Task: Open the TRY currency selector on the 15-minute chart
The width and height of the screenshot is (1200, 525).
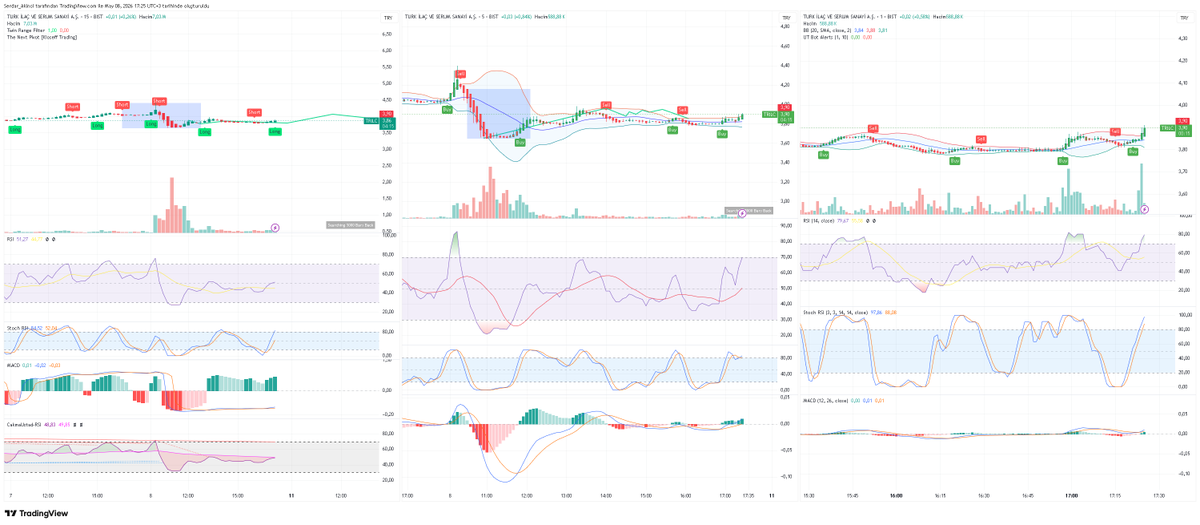Action: (x=387, y=18)
